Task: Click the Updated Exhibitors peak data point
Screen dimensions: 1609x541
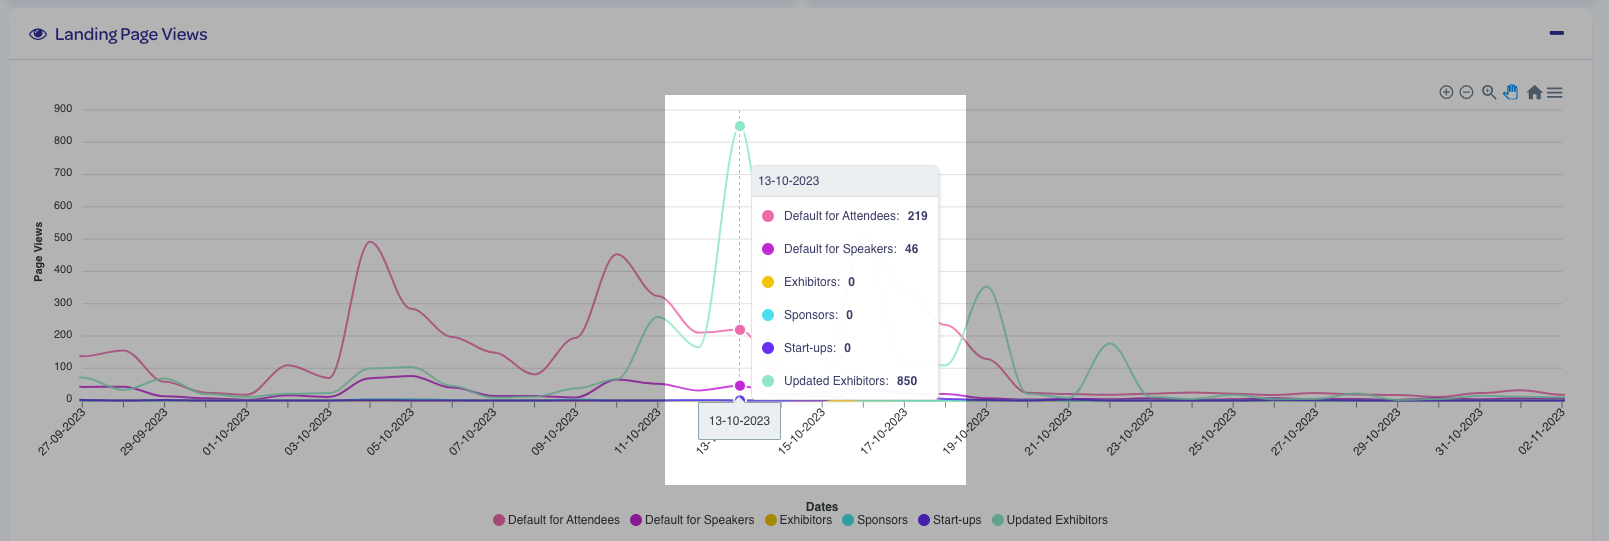Action: tap(740, 126)
